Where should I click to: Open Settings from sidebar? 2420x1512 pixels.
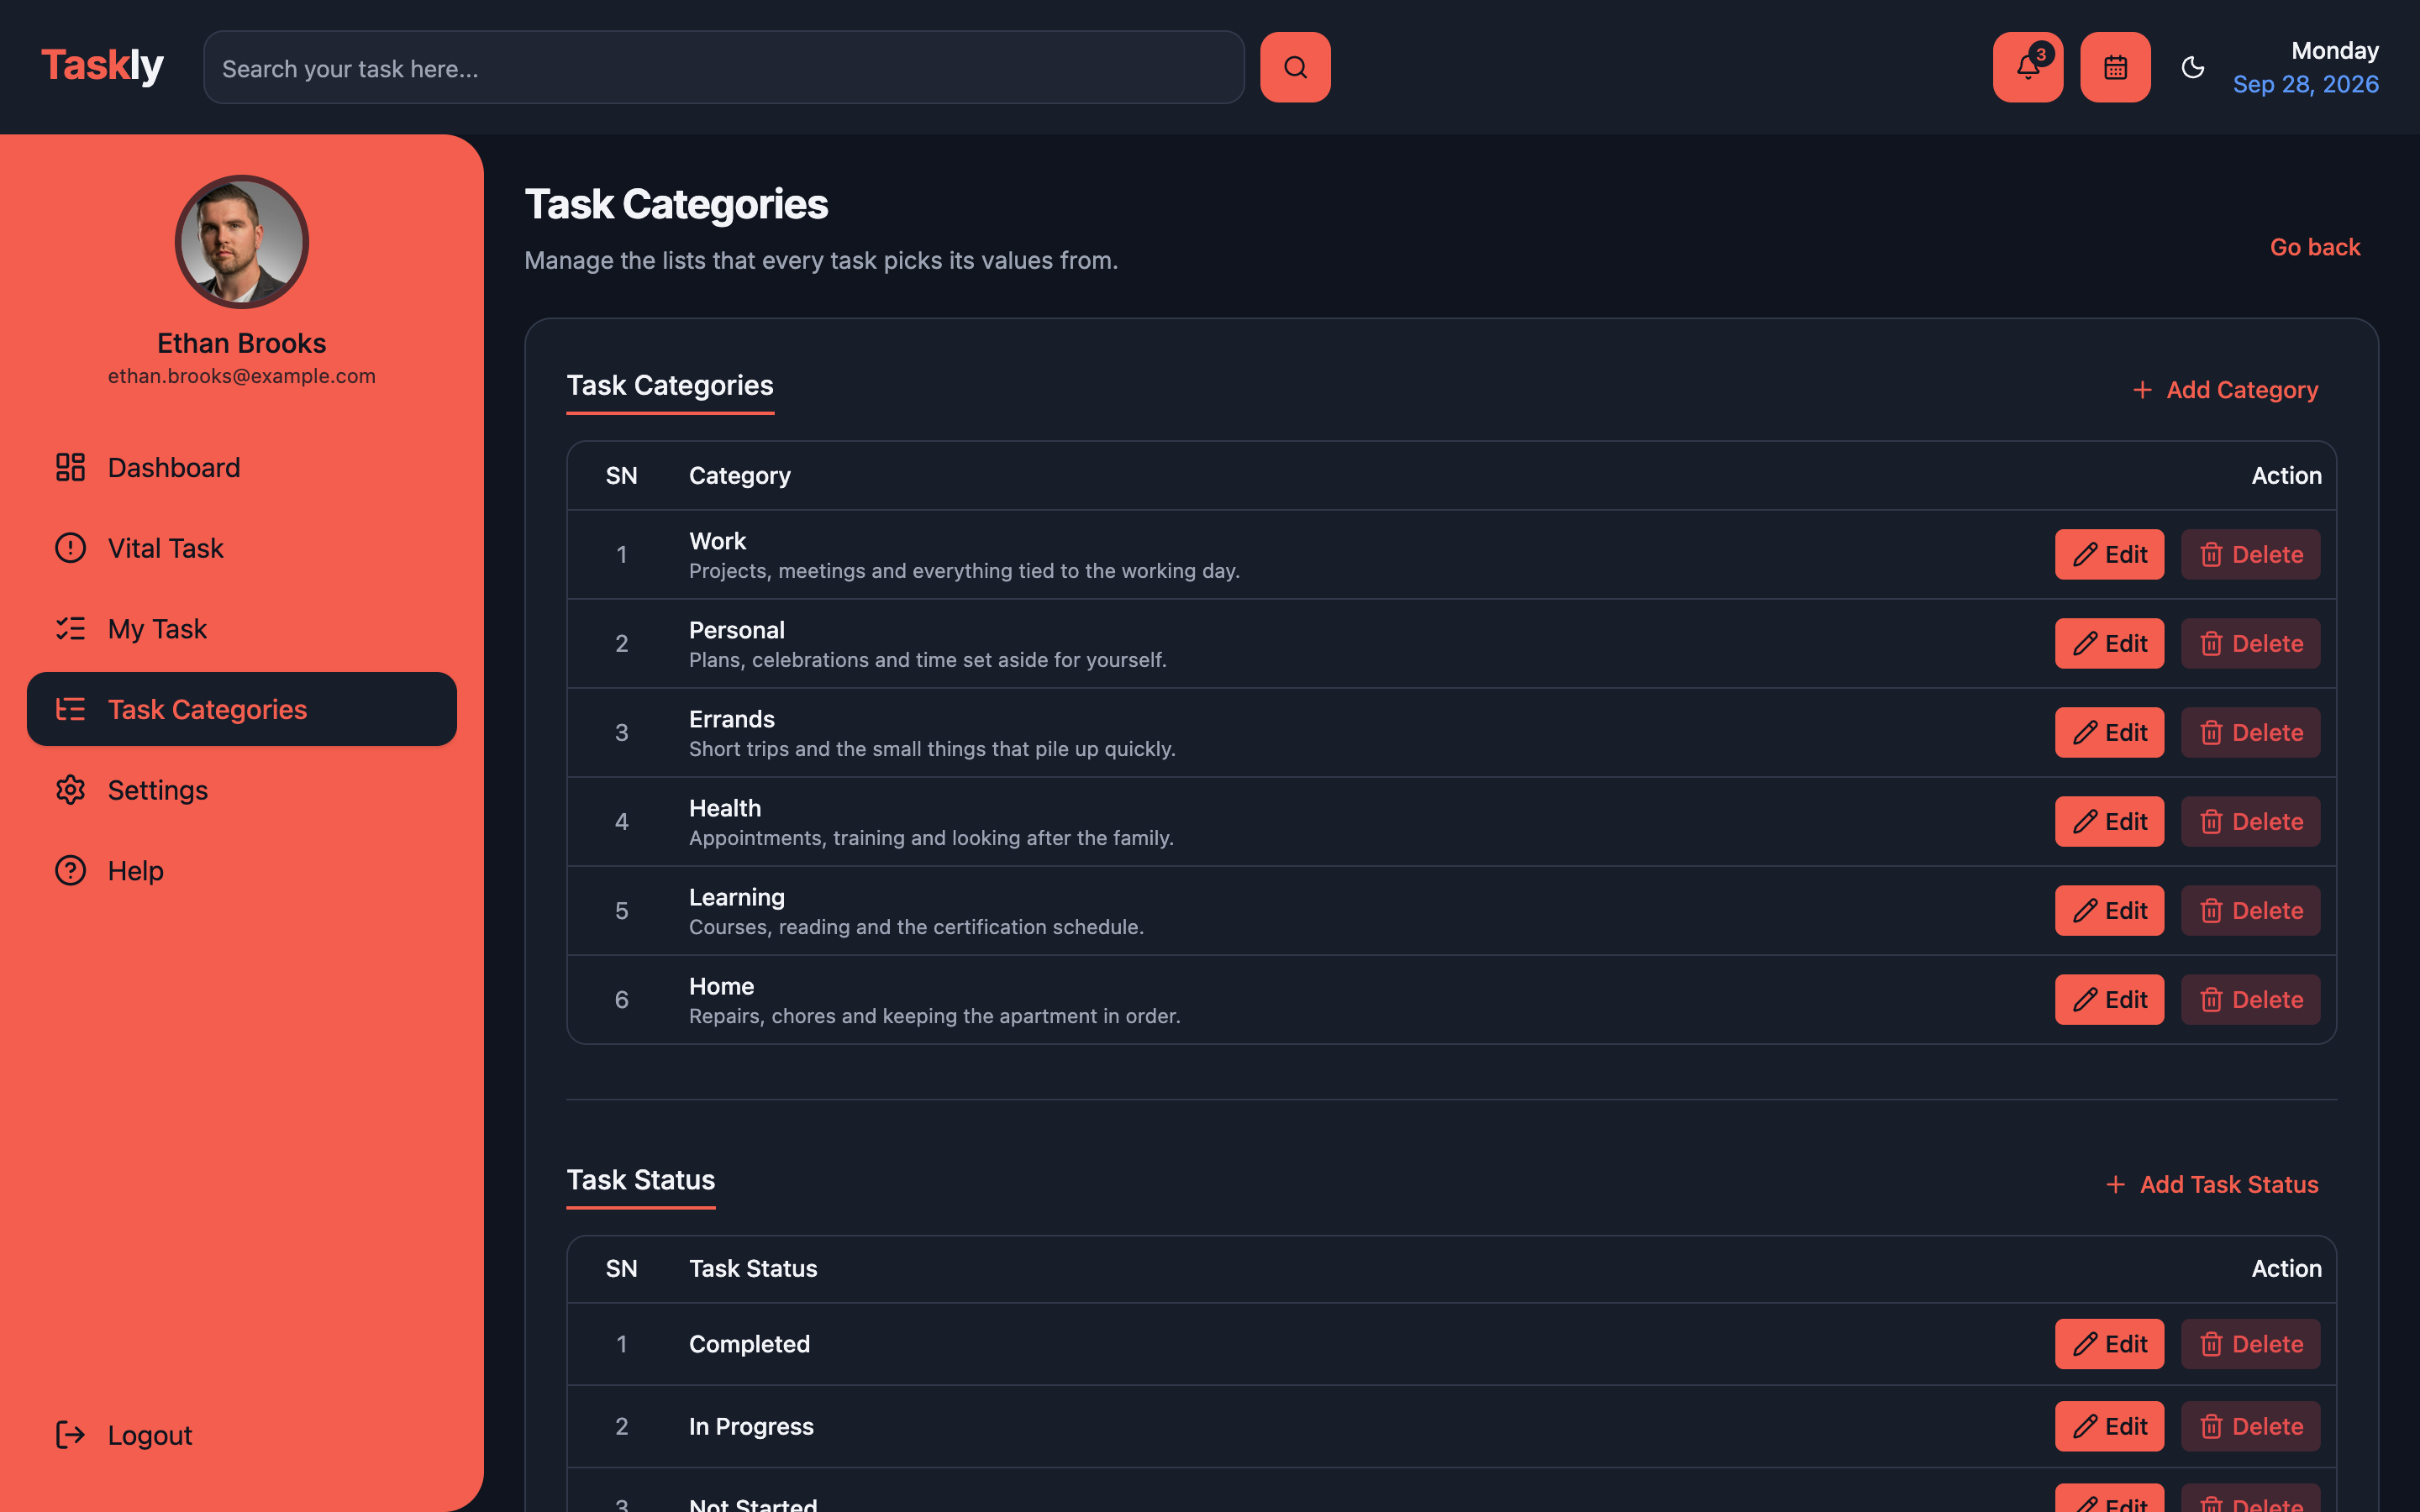tap(242, 790)
